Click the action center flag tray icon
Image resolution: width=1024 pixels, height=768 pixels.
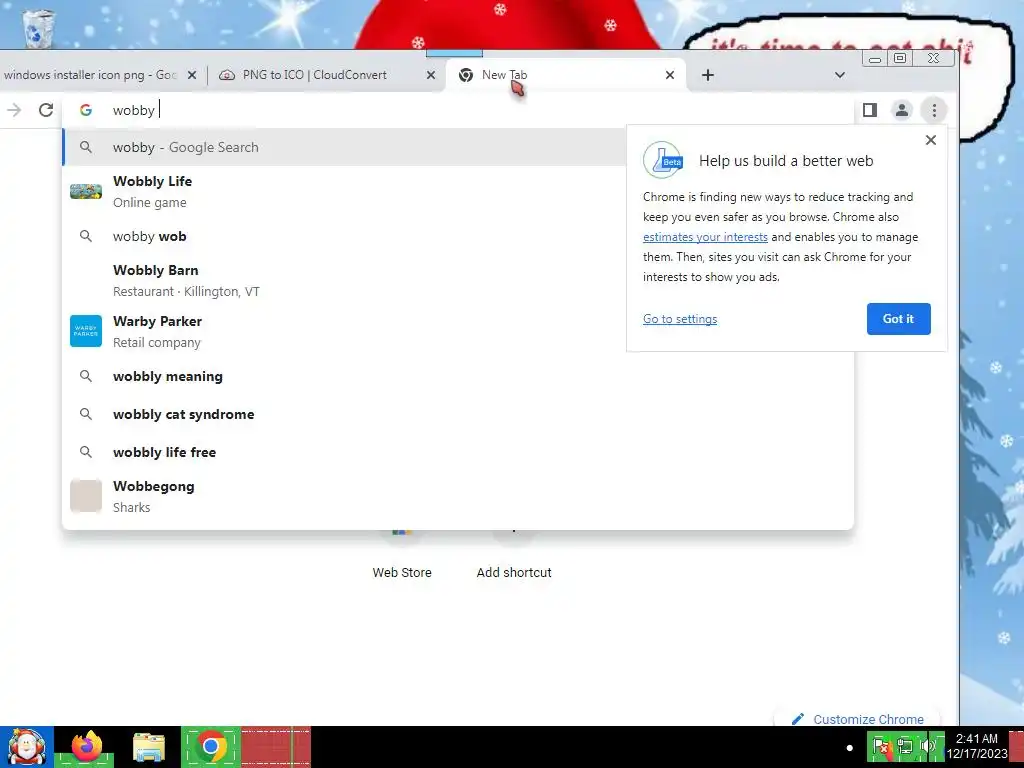pos(880,746)
